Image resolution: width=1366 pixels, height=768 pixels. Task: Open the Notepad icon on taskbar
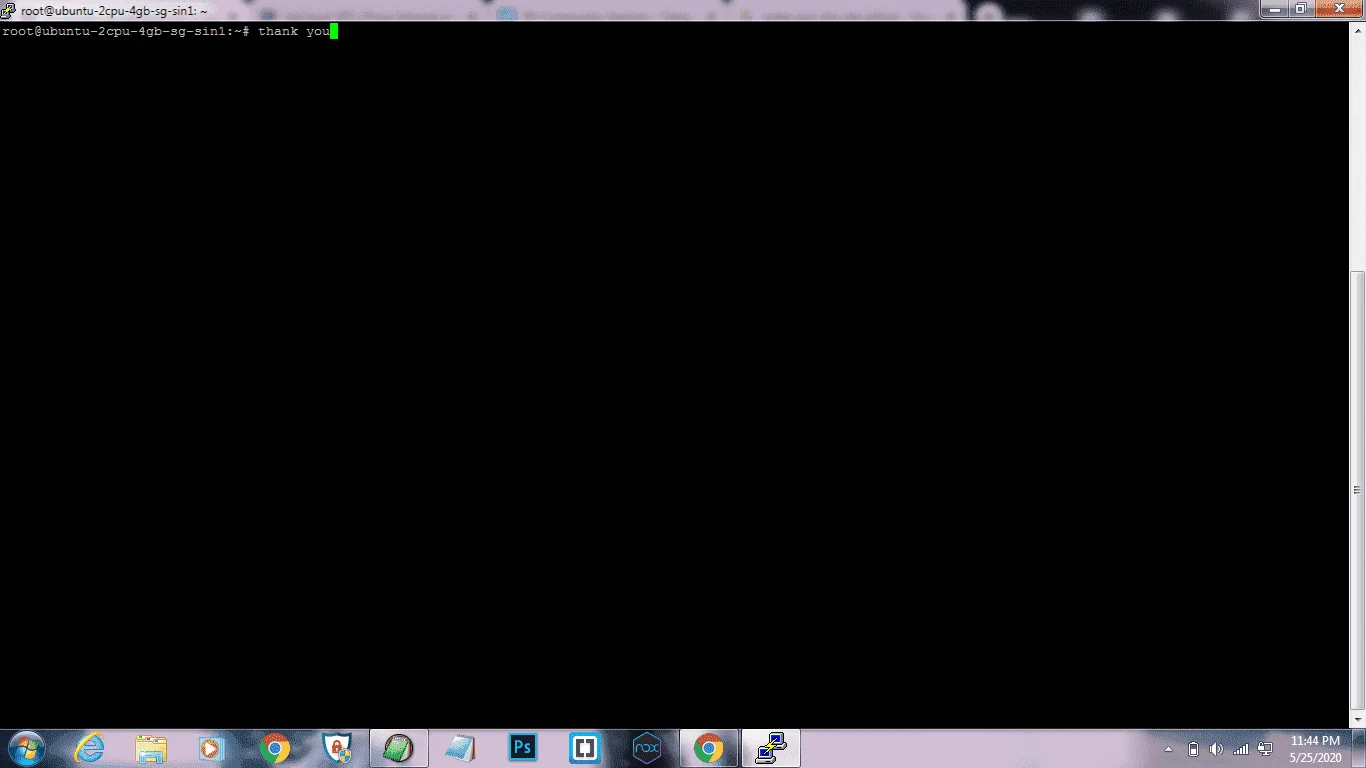[461, 748]
